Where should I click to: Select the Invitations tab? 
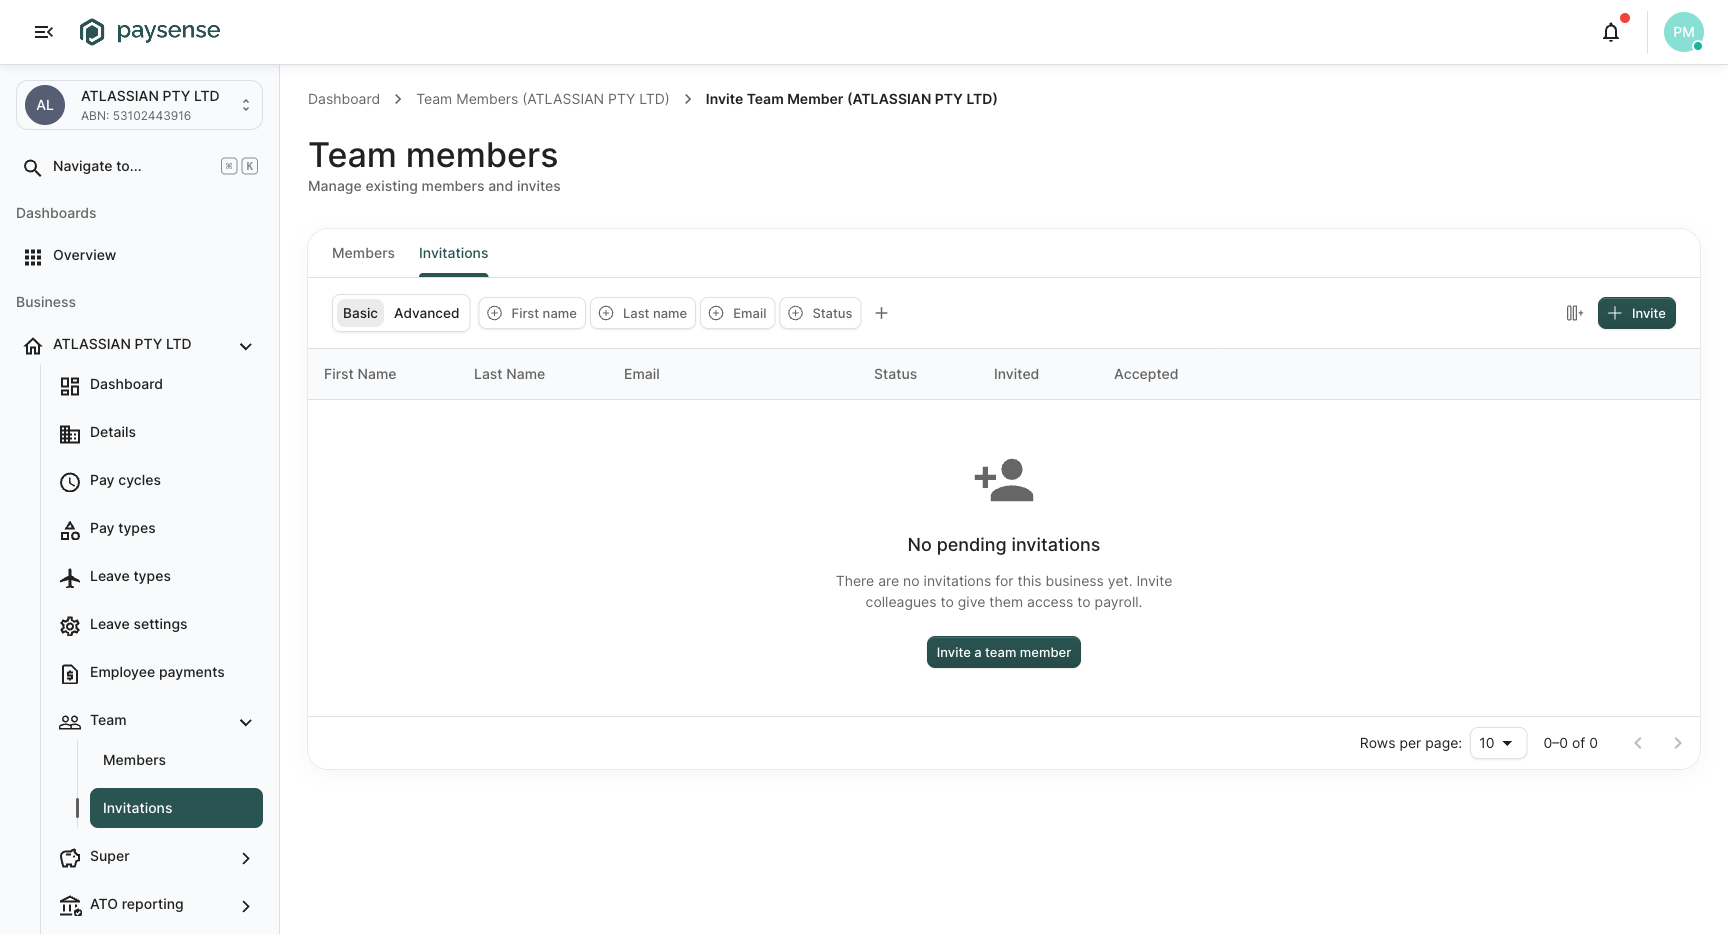(454, 253)
